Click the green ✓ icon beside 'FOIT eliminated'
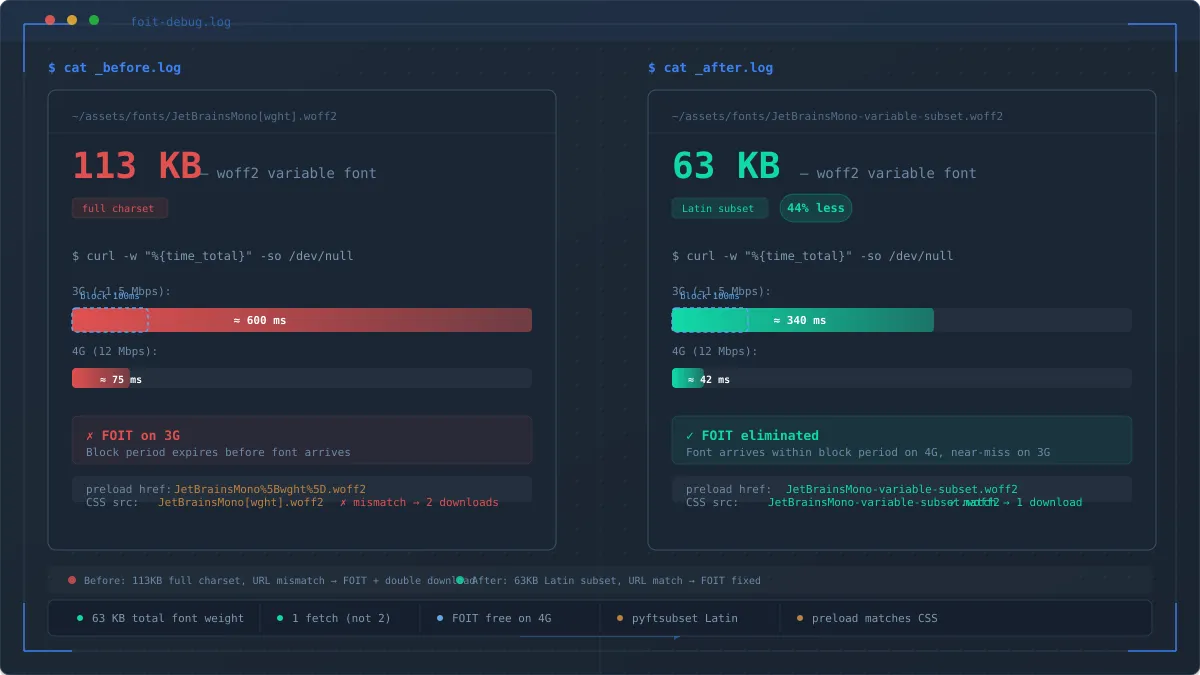 tap(690, 436)
